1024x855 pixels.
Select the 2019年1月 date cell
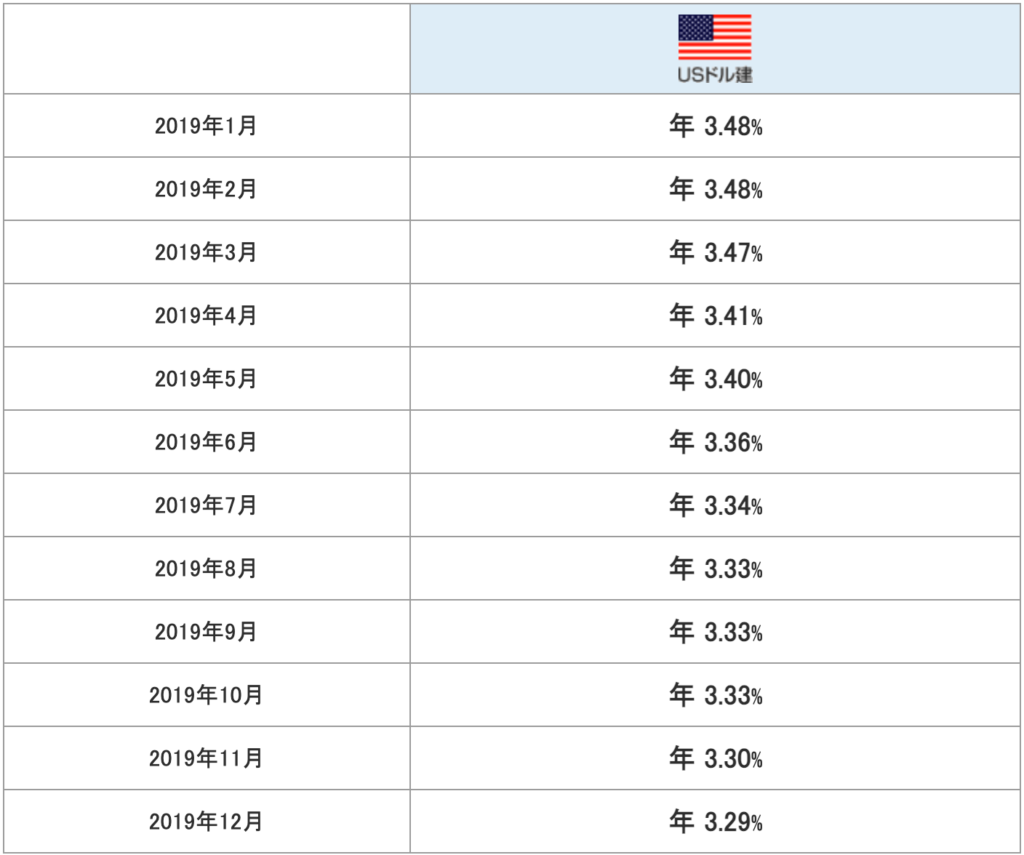[206, 126]
